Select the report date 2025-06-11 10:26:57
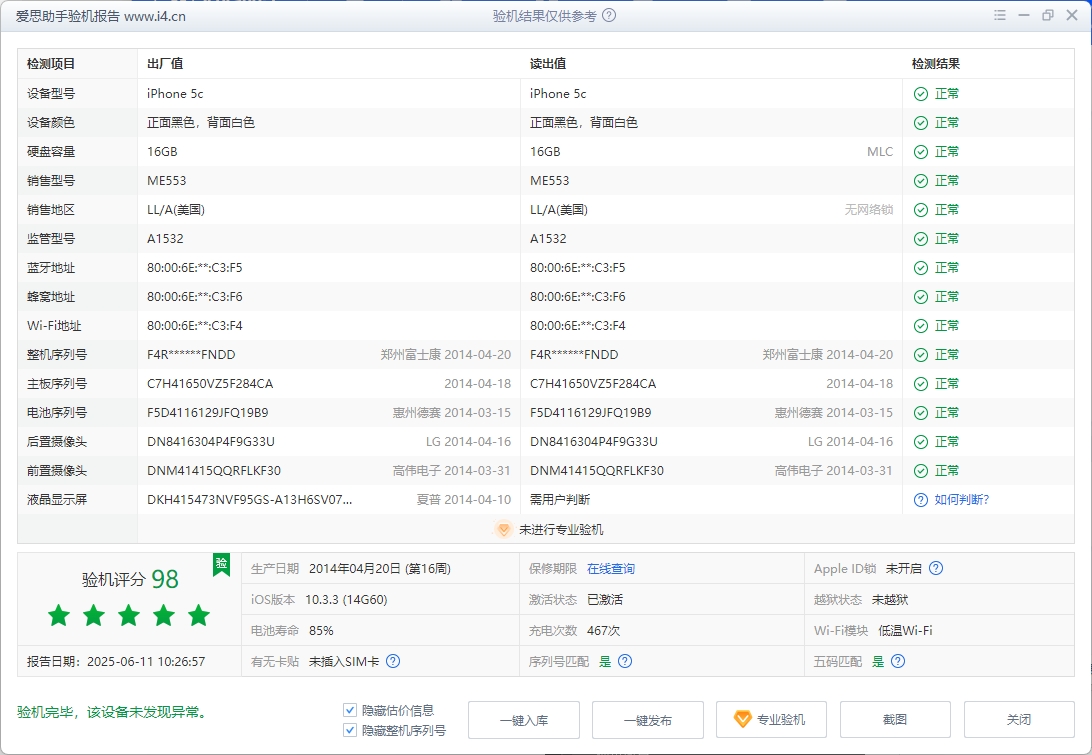Screen dimensions: 1092x755 [146, 662]
